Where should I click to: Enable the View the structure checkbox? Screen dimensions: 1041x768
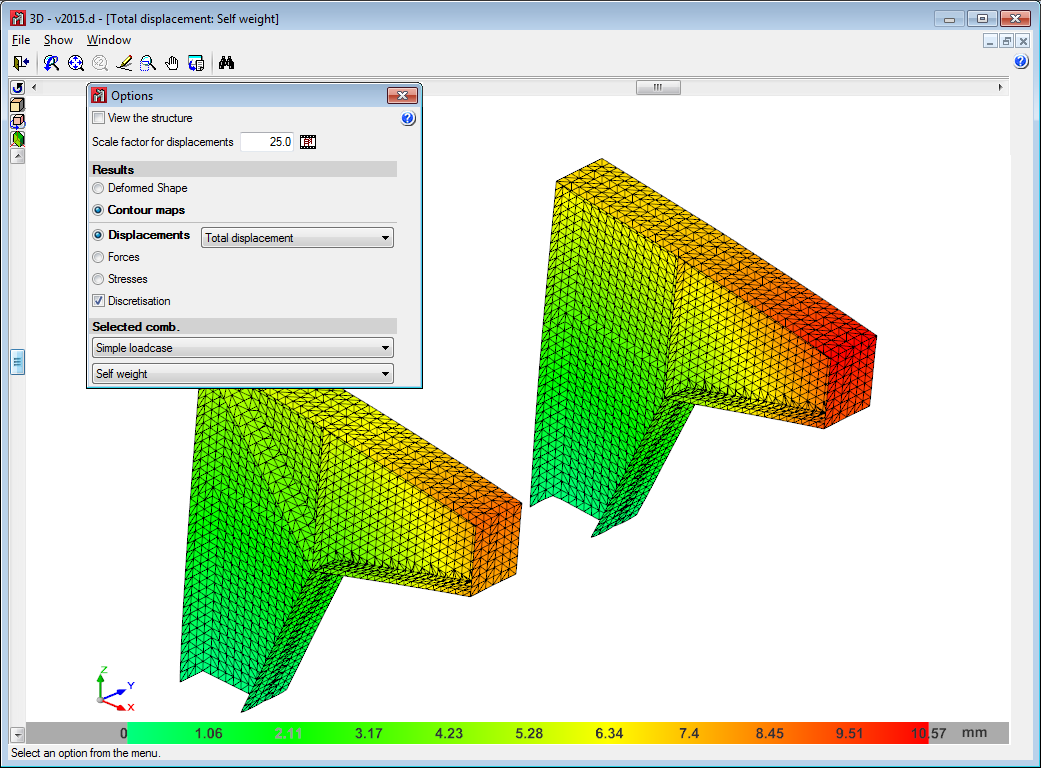98,118
